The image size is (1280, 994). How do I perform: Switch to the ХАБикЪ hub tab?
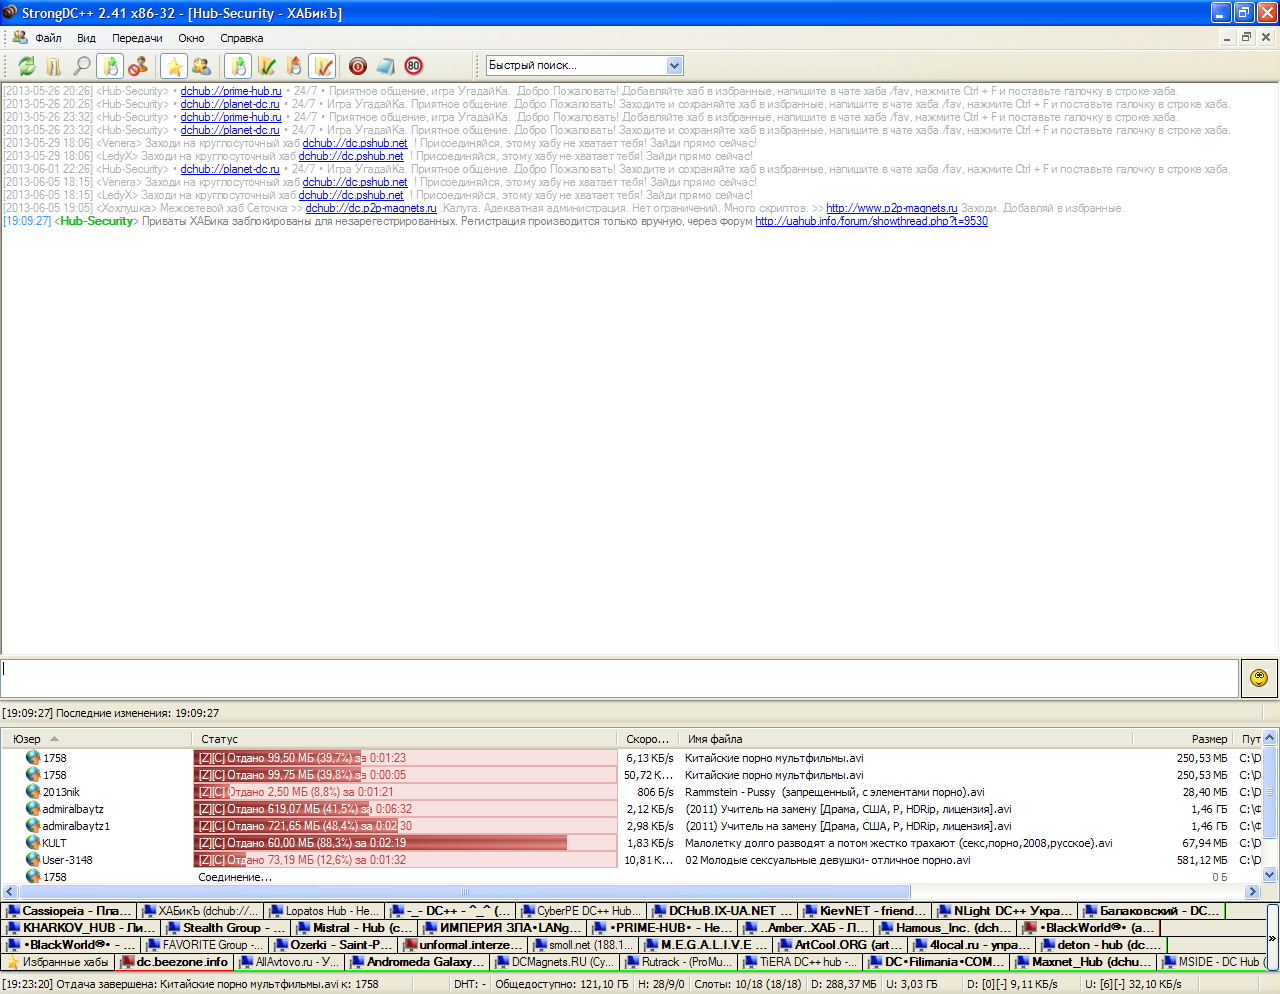(x=200, y=911)
